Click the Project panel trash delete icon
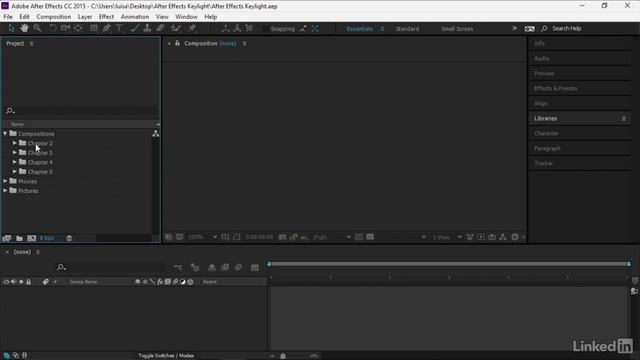Viewport: 640px width, 360px height. pos(69,238)
